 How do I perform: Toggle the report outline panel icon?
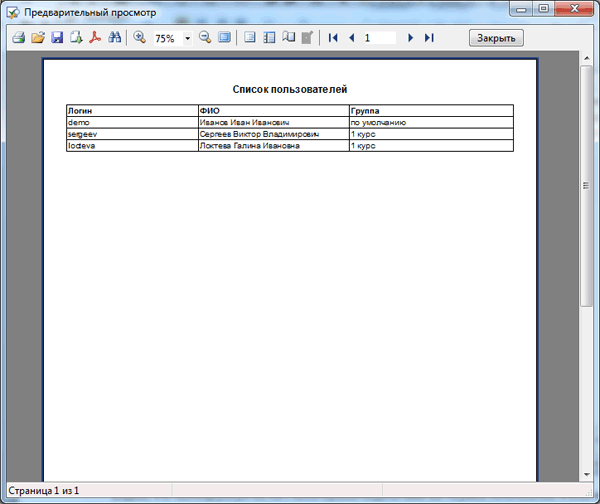(249, 38)
